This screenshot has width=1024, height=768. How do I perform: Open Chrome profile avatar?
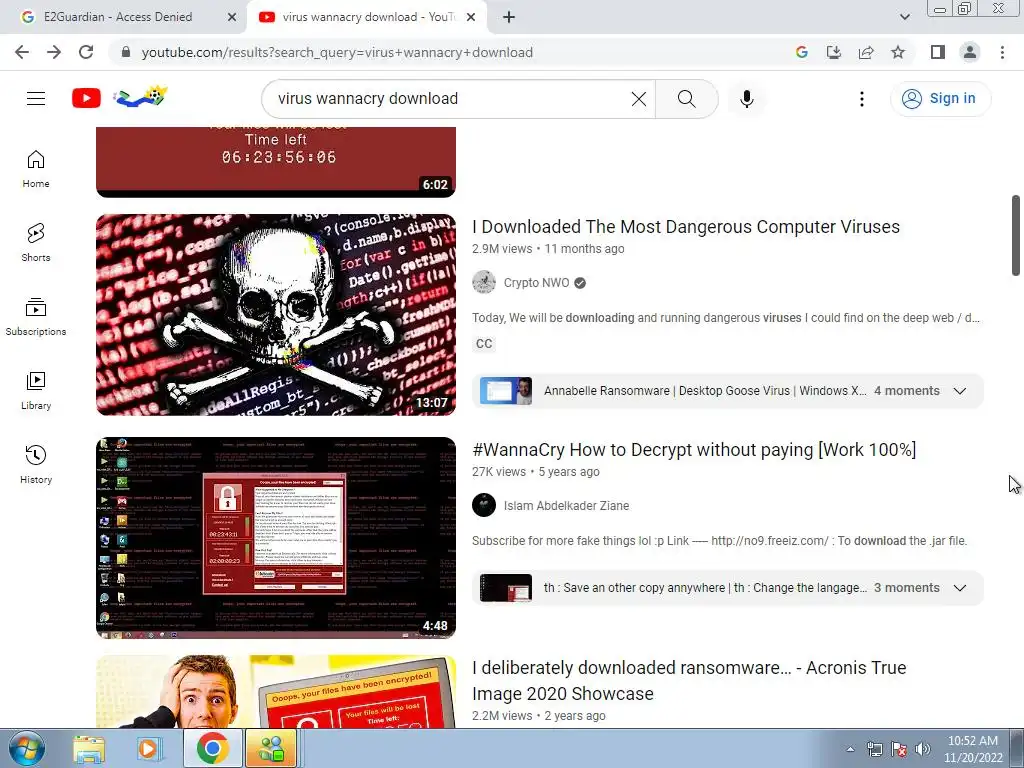(x=970, y=52)
